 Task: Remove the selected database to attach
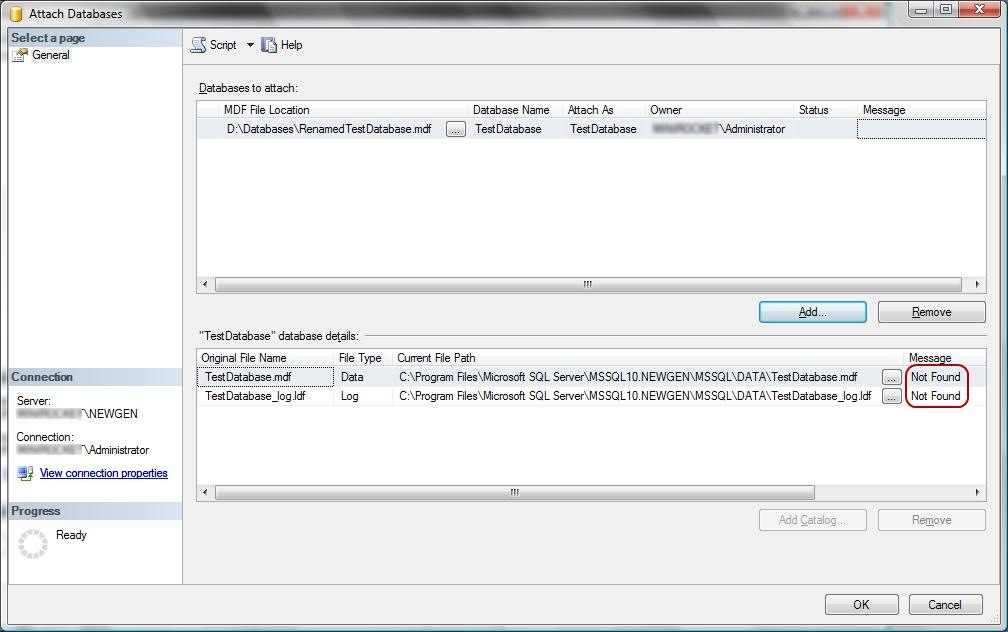[x=932, y=312]
